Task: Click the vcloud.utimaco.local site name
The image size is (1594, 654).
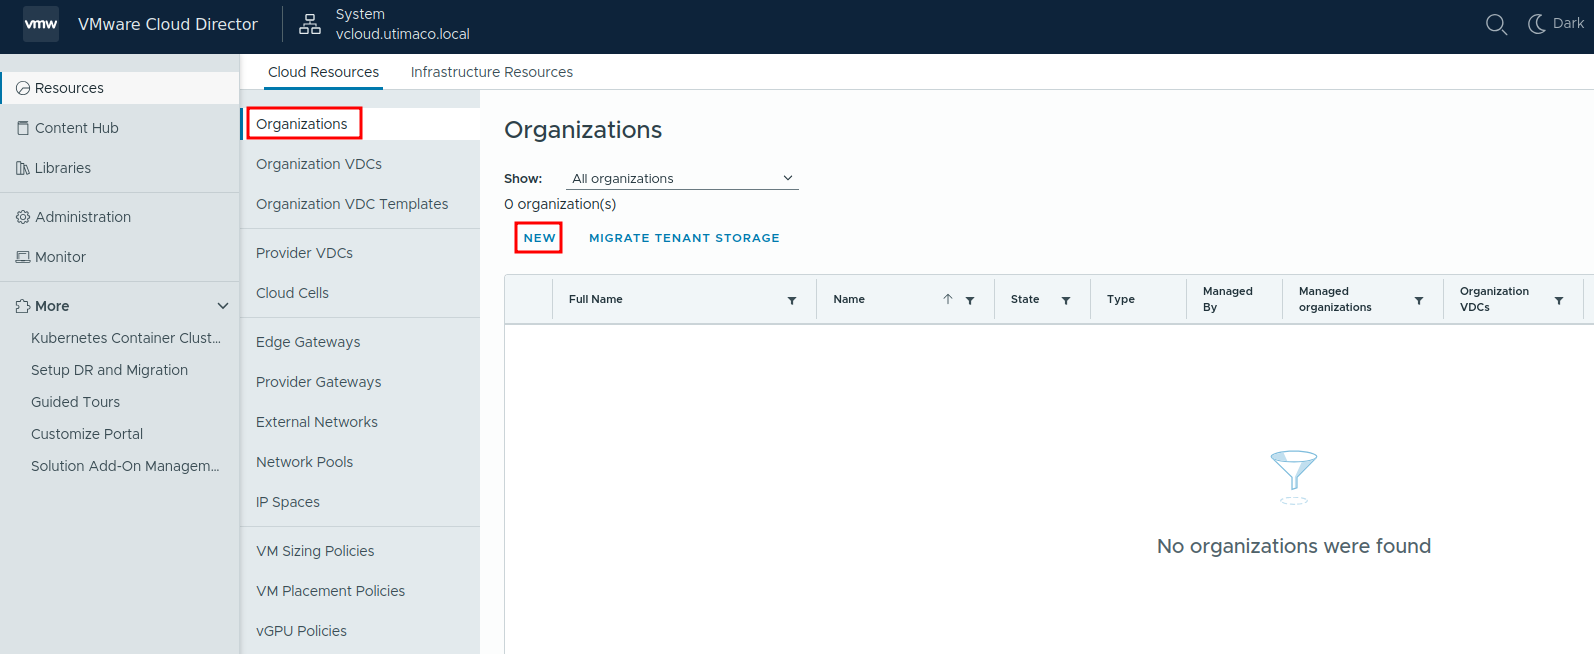Action: pyautogui.click(x=403, y=34)
